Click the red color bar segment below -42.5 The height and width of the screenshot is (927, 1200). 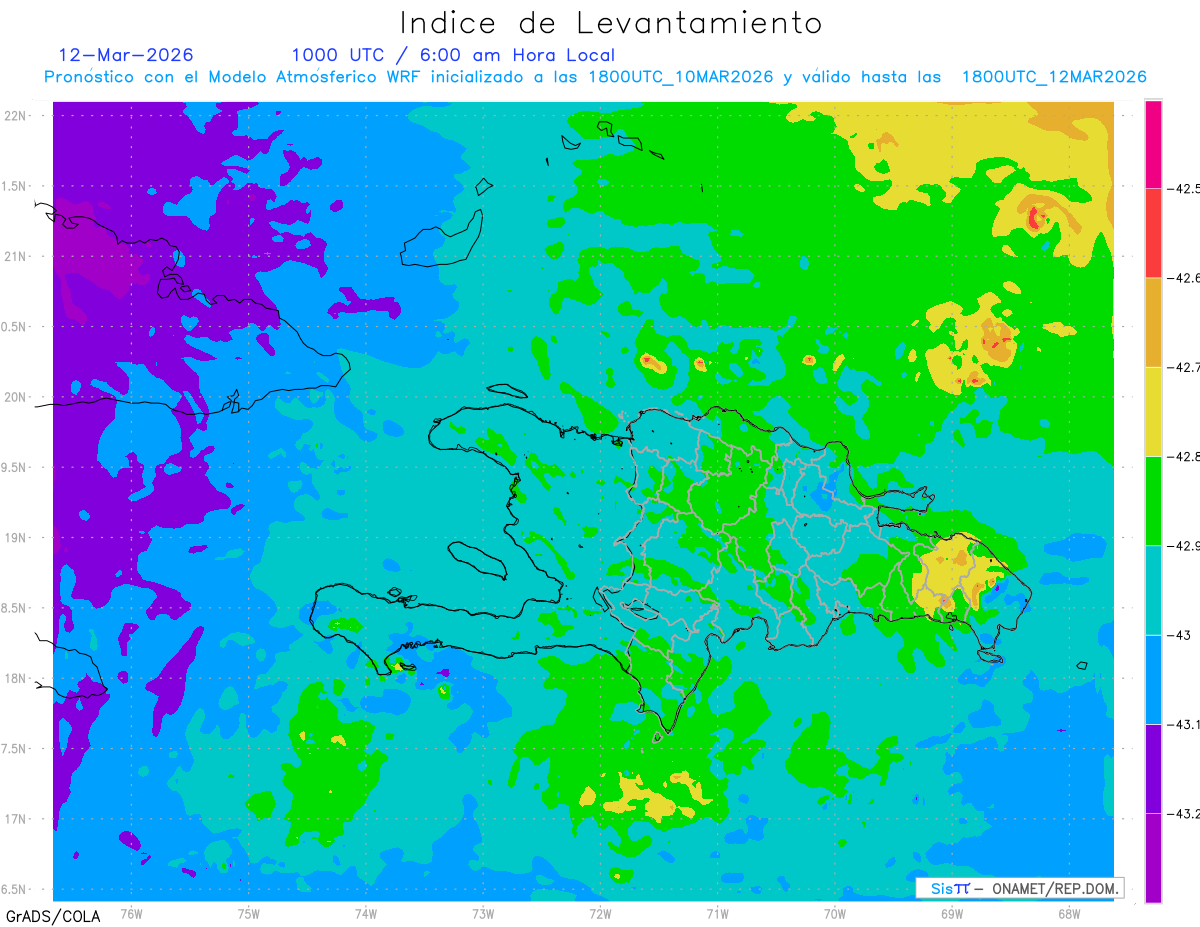[x=1153, y=233]
